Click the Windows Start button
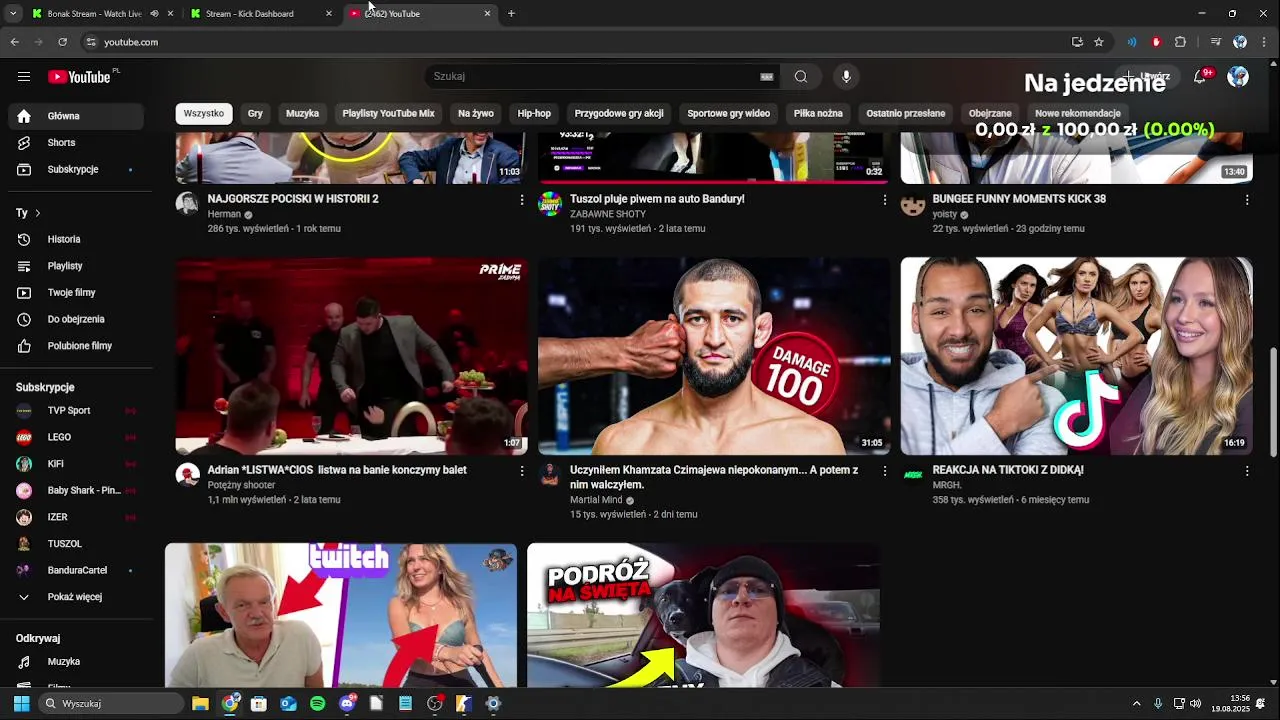The width and height of the screenshot is (1280, 720). click(x=21, y=704)
